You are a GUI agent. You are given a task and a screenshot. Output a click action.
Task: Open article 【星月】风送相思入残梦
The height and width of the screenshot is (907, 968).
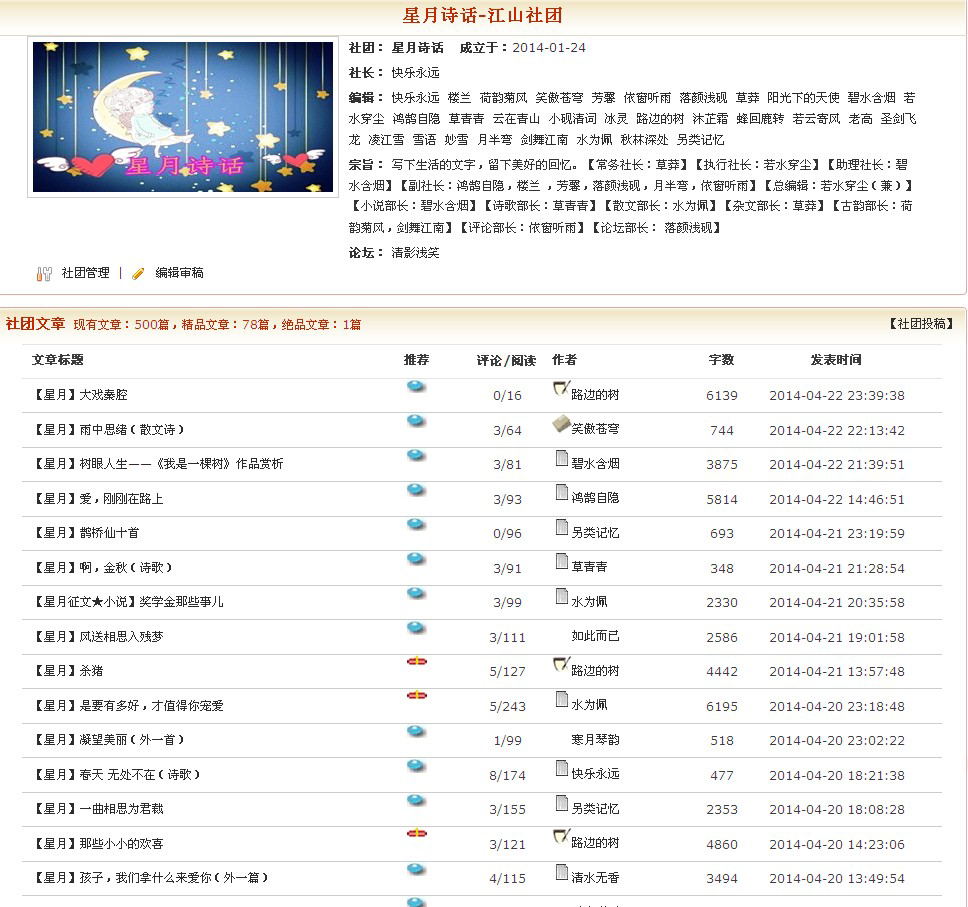98,636
